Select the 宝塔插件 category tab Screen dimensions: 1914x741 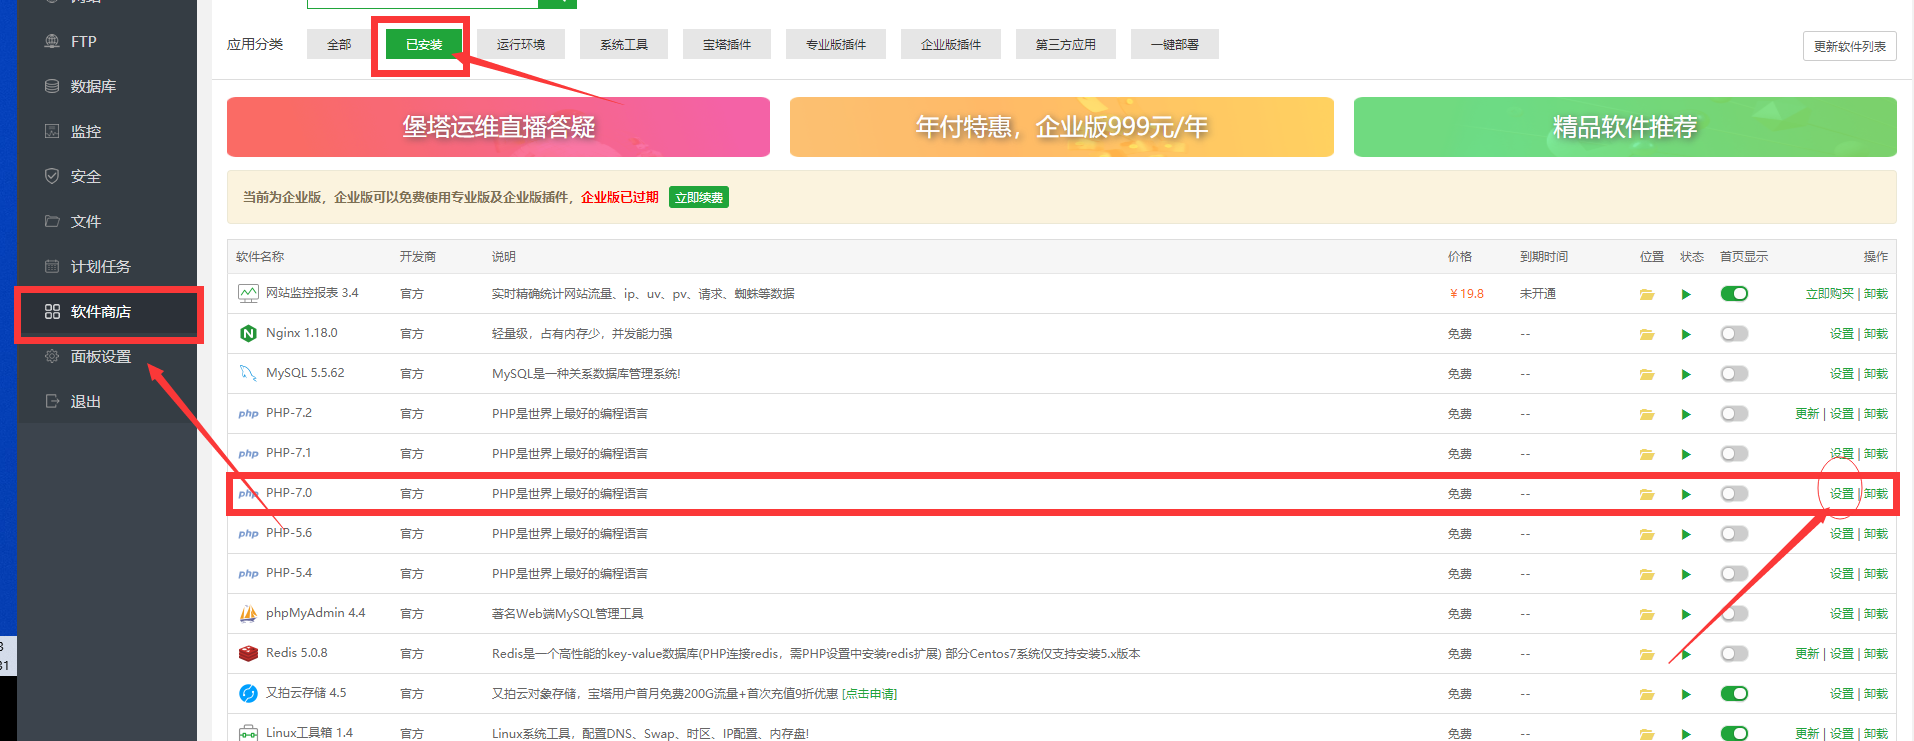(727, 44)
